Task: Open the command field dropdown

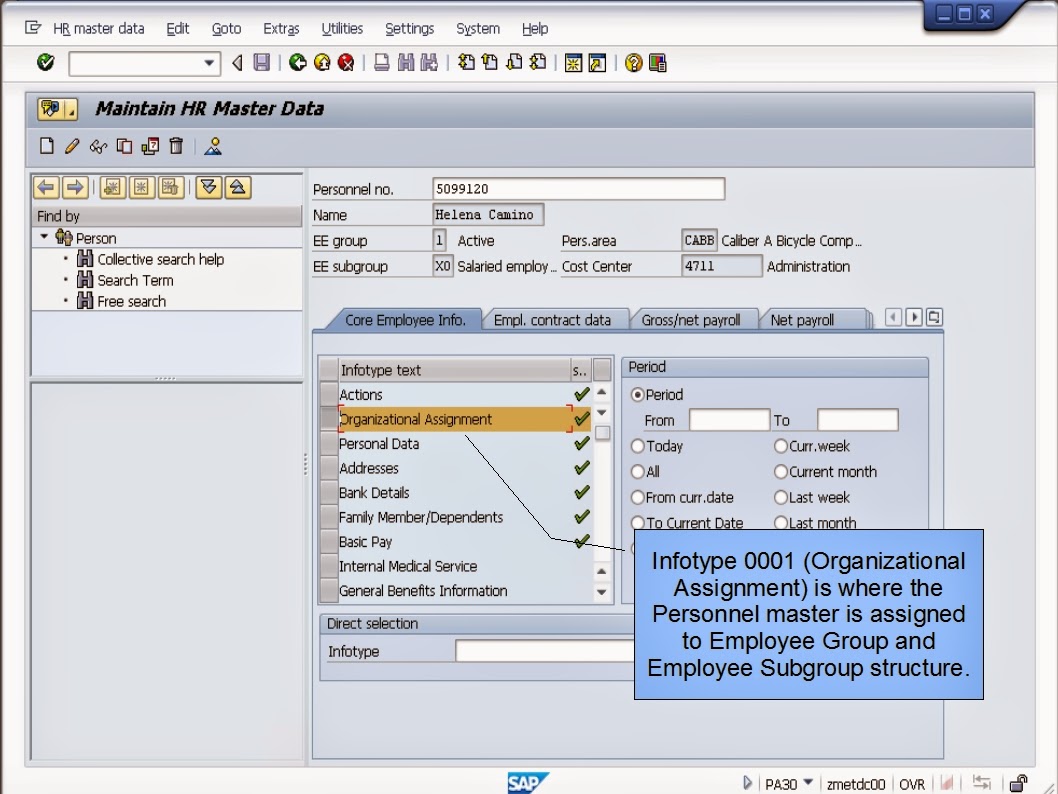Action: [x=209, y=62]
